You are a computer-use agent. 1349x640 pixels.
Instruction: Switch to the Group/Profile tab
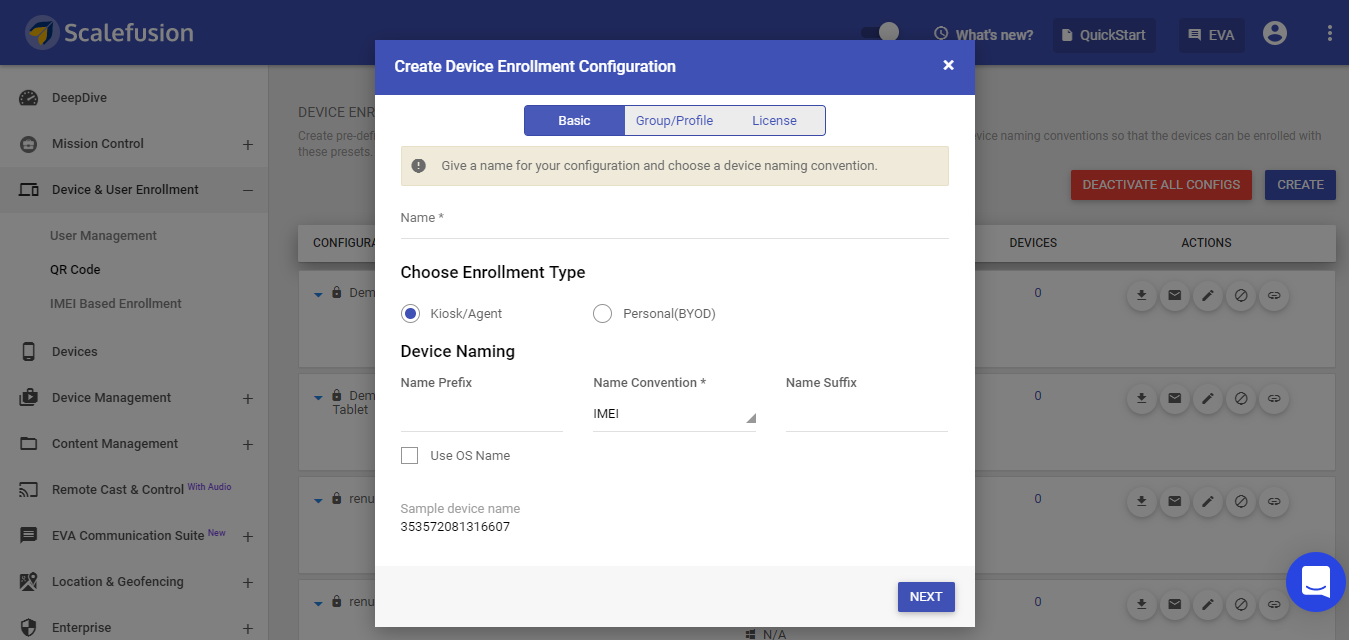coord(674,120)
